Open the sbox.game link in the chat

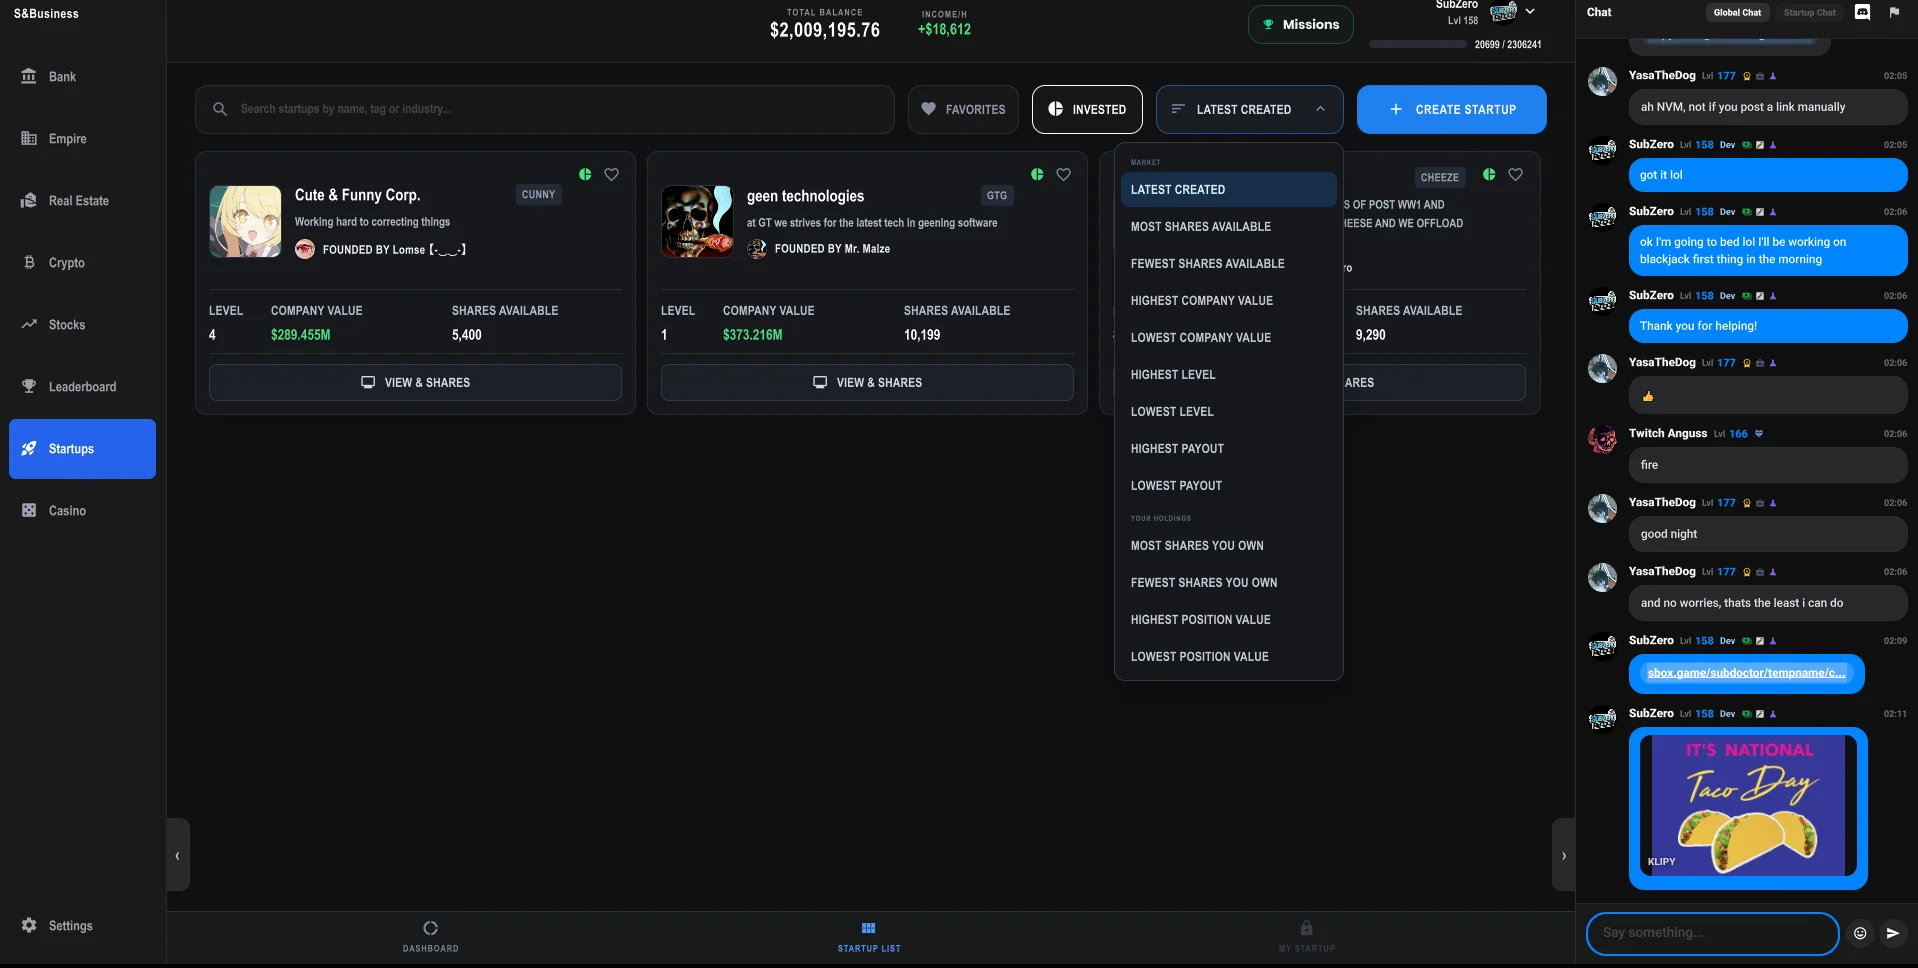tap(1746, 673)
